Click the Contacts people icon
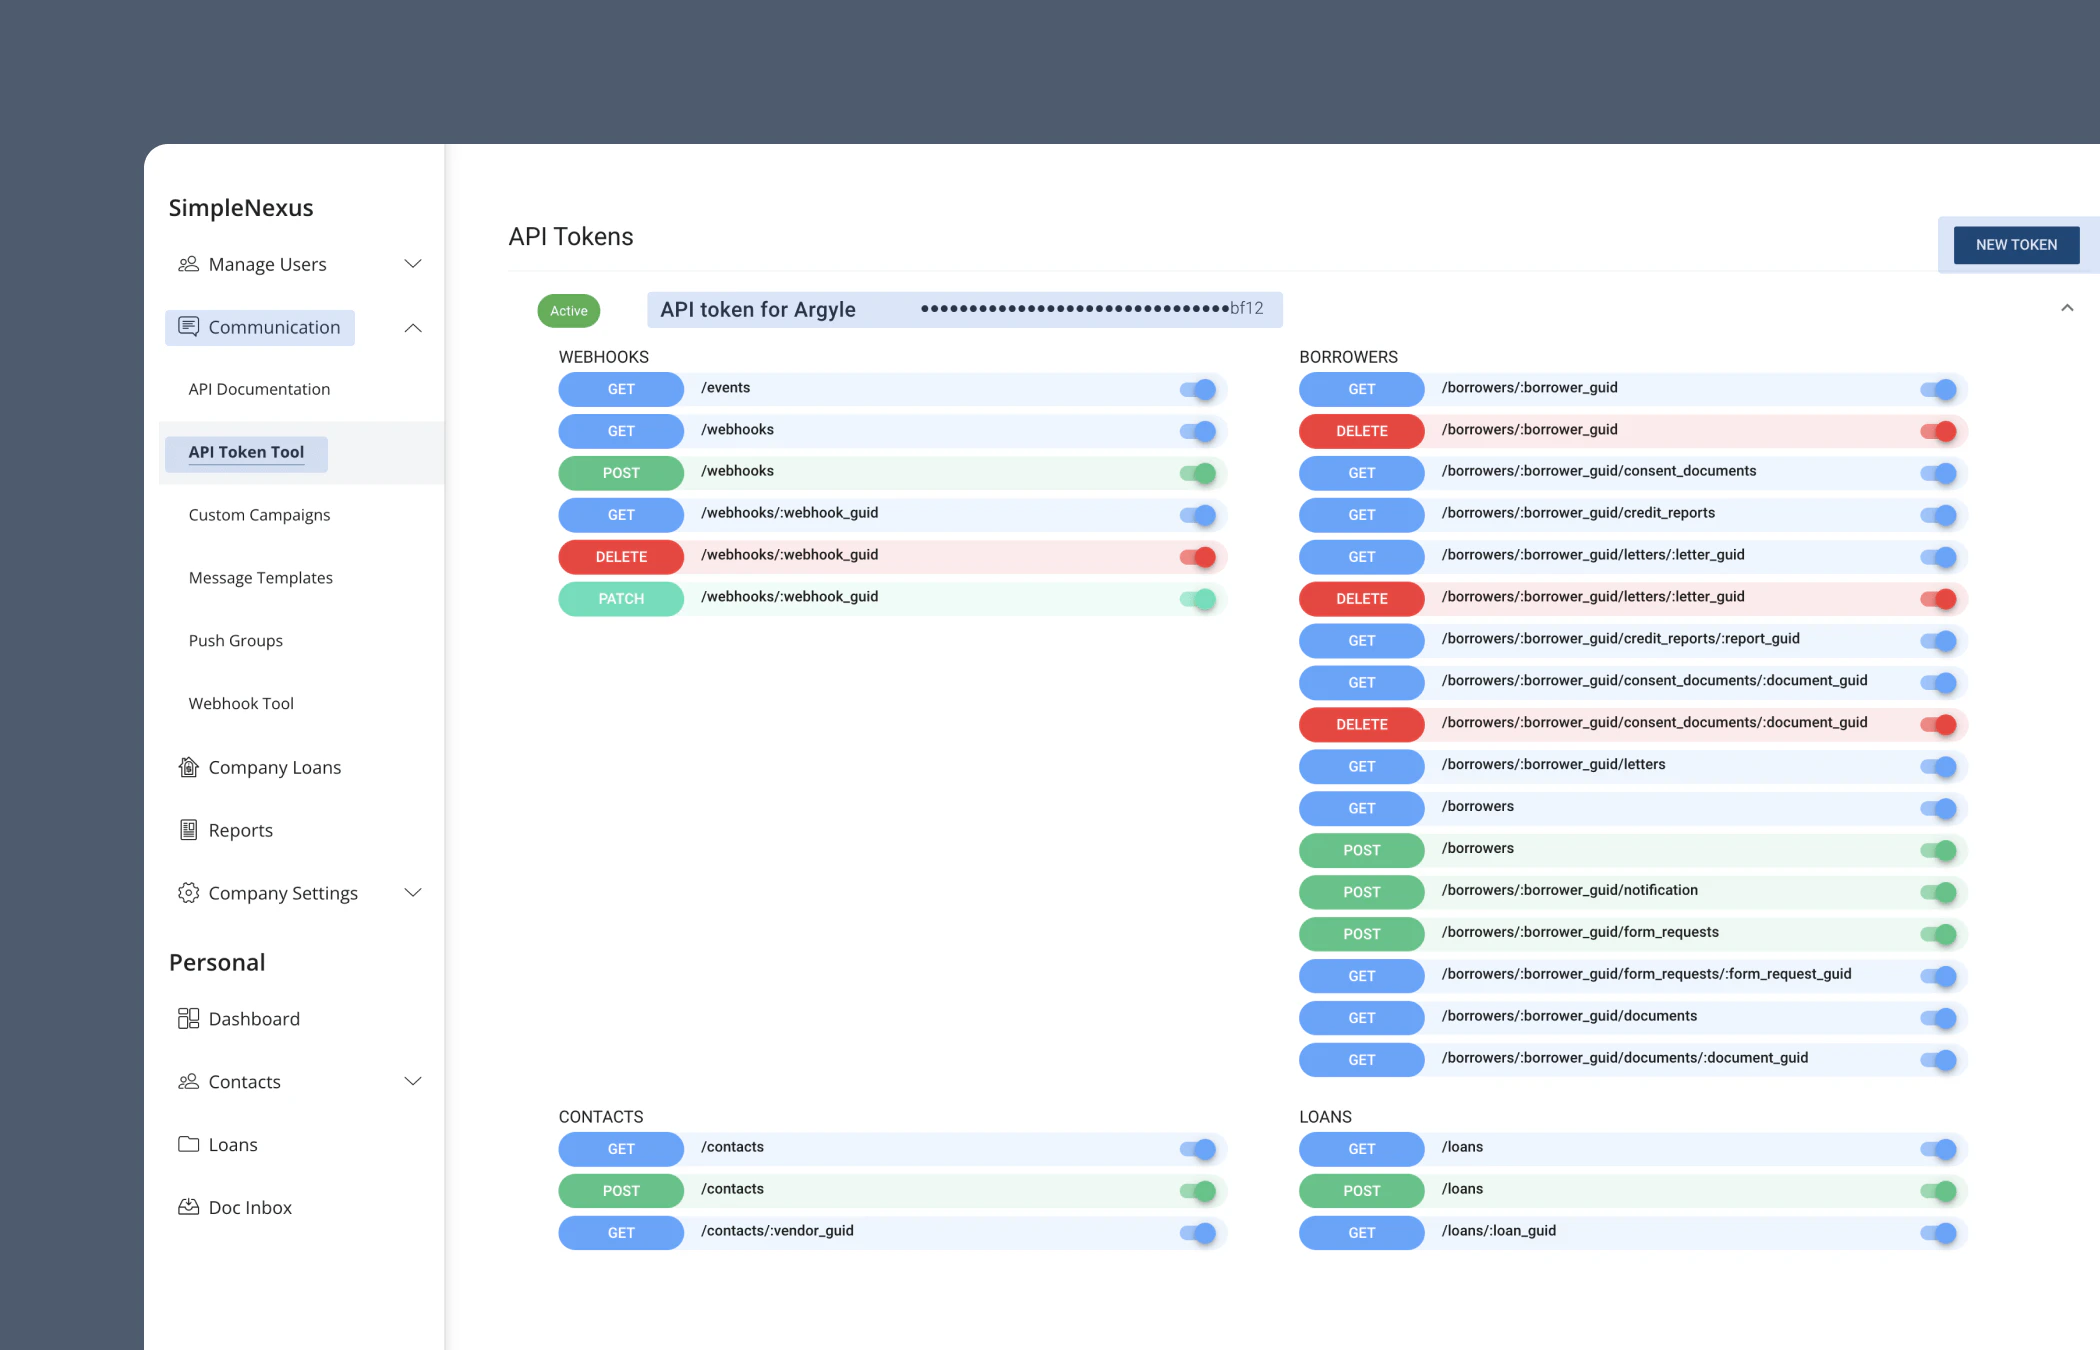Image resolution: width=2100 pixels, height=1350 pixels. click(188, 1081)
